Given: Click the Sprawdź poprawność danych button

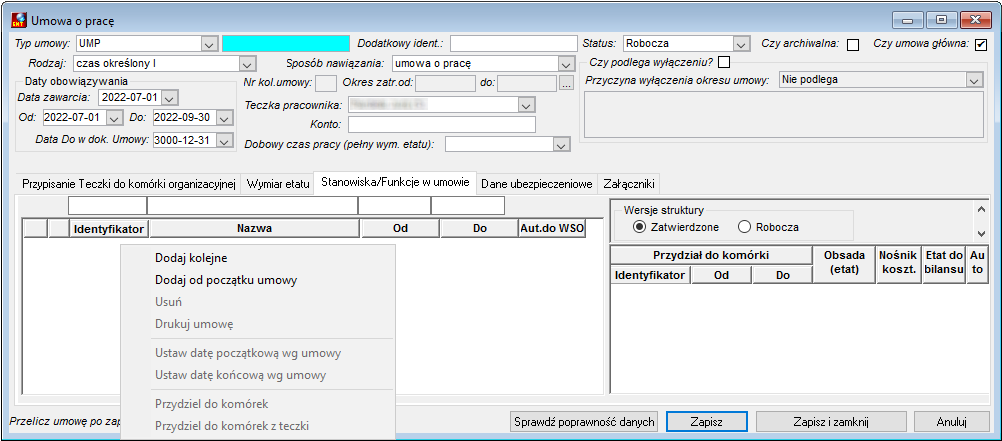Looking at the screenshot, I should [584, 422].
